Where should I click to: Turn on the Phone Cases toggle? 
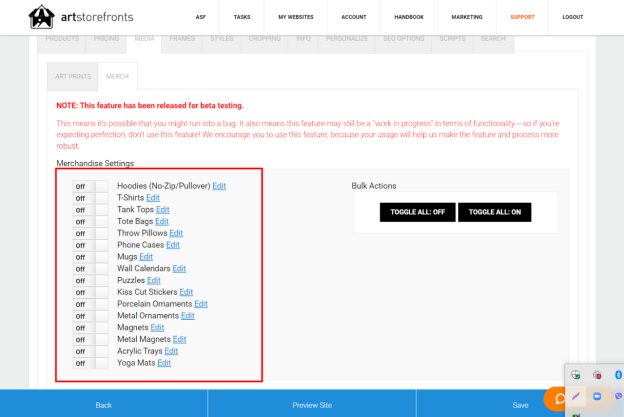click(90, 245)
